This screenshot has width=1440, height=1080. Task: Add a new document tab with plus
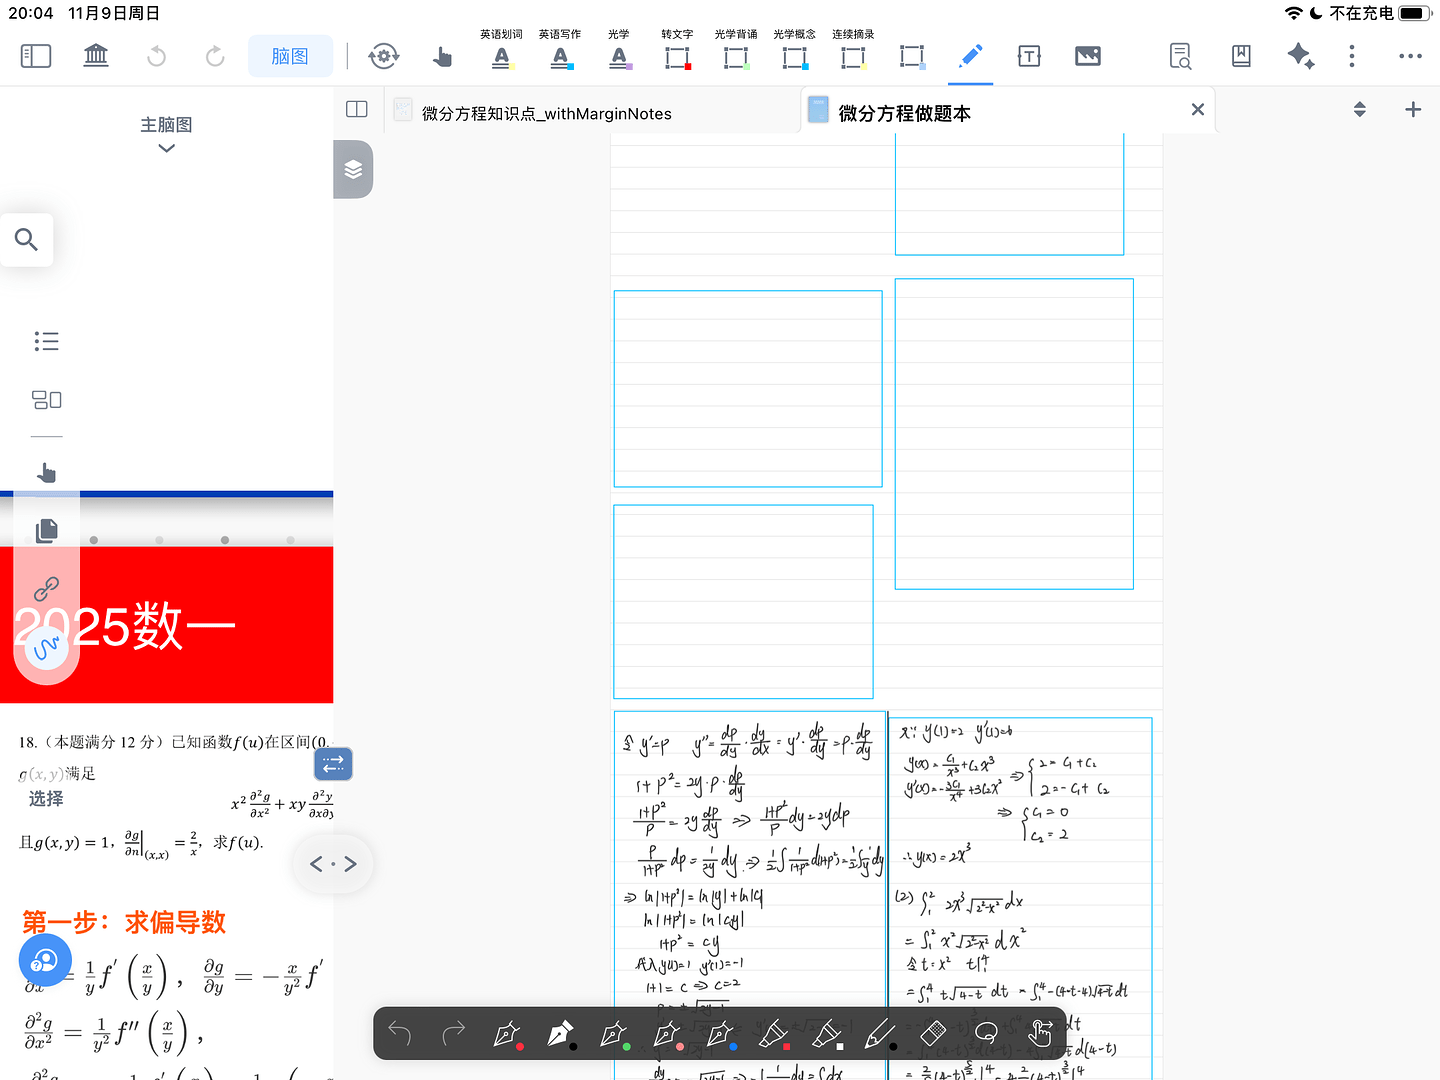(1412, 110)
